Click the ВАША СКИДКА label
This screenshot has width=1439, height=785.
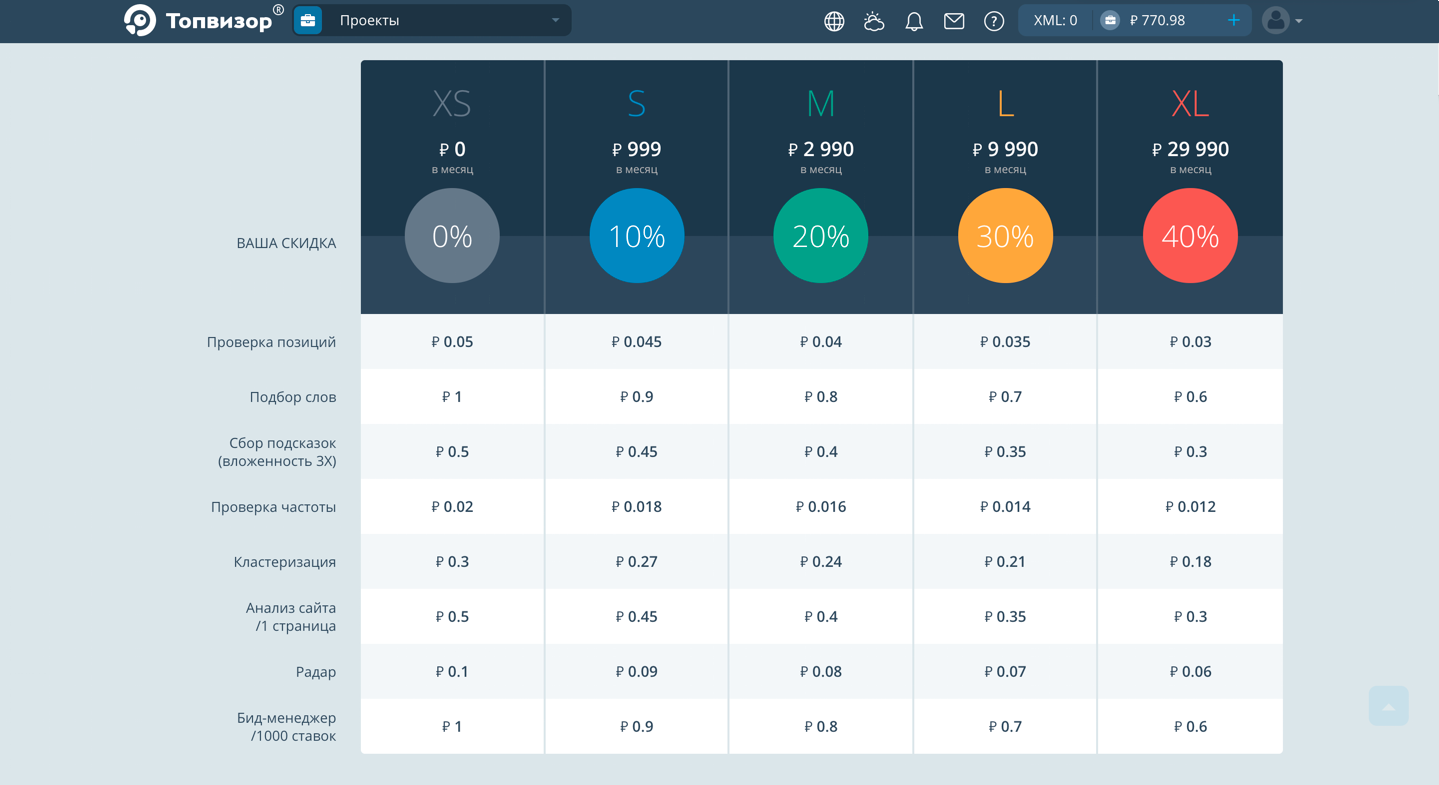(x=286, y=243)
